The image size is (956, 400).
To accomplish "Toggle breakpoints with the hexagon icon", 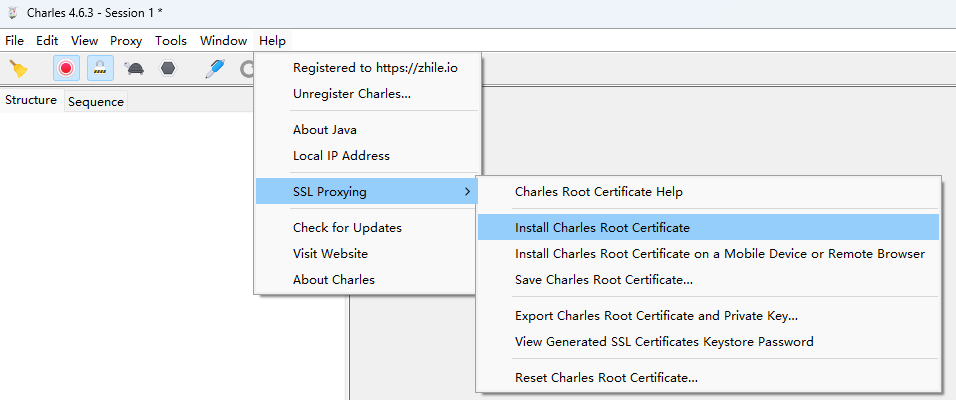I will [168, 68].
